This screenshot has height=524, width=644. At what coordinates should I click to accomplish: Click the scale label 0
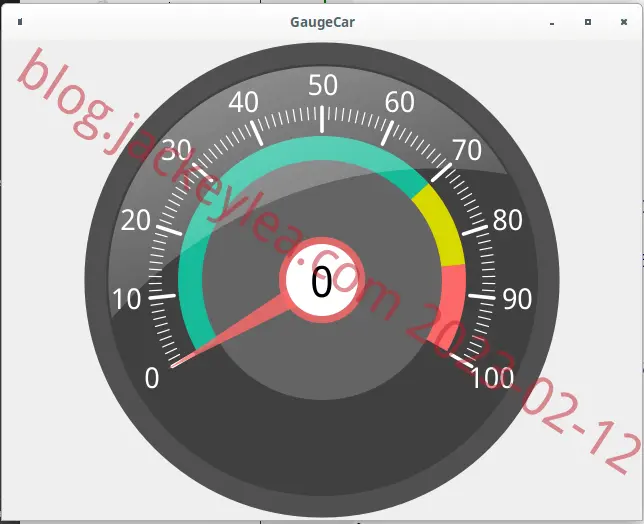point(152,378)
